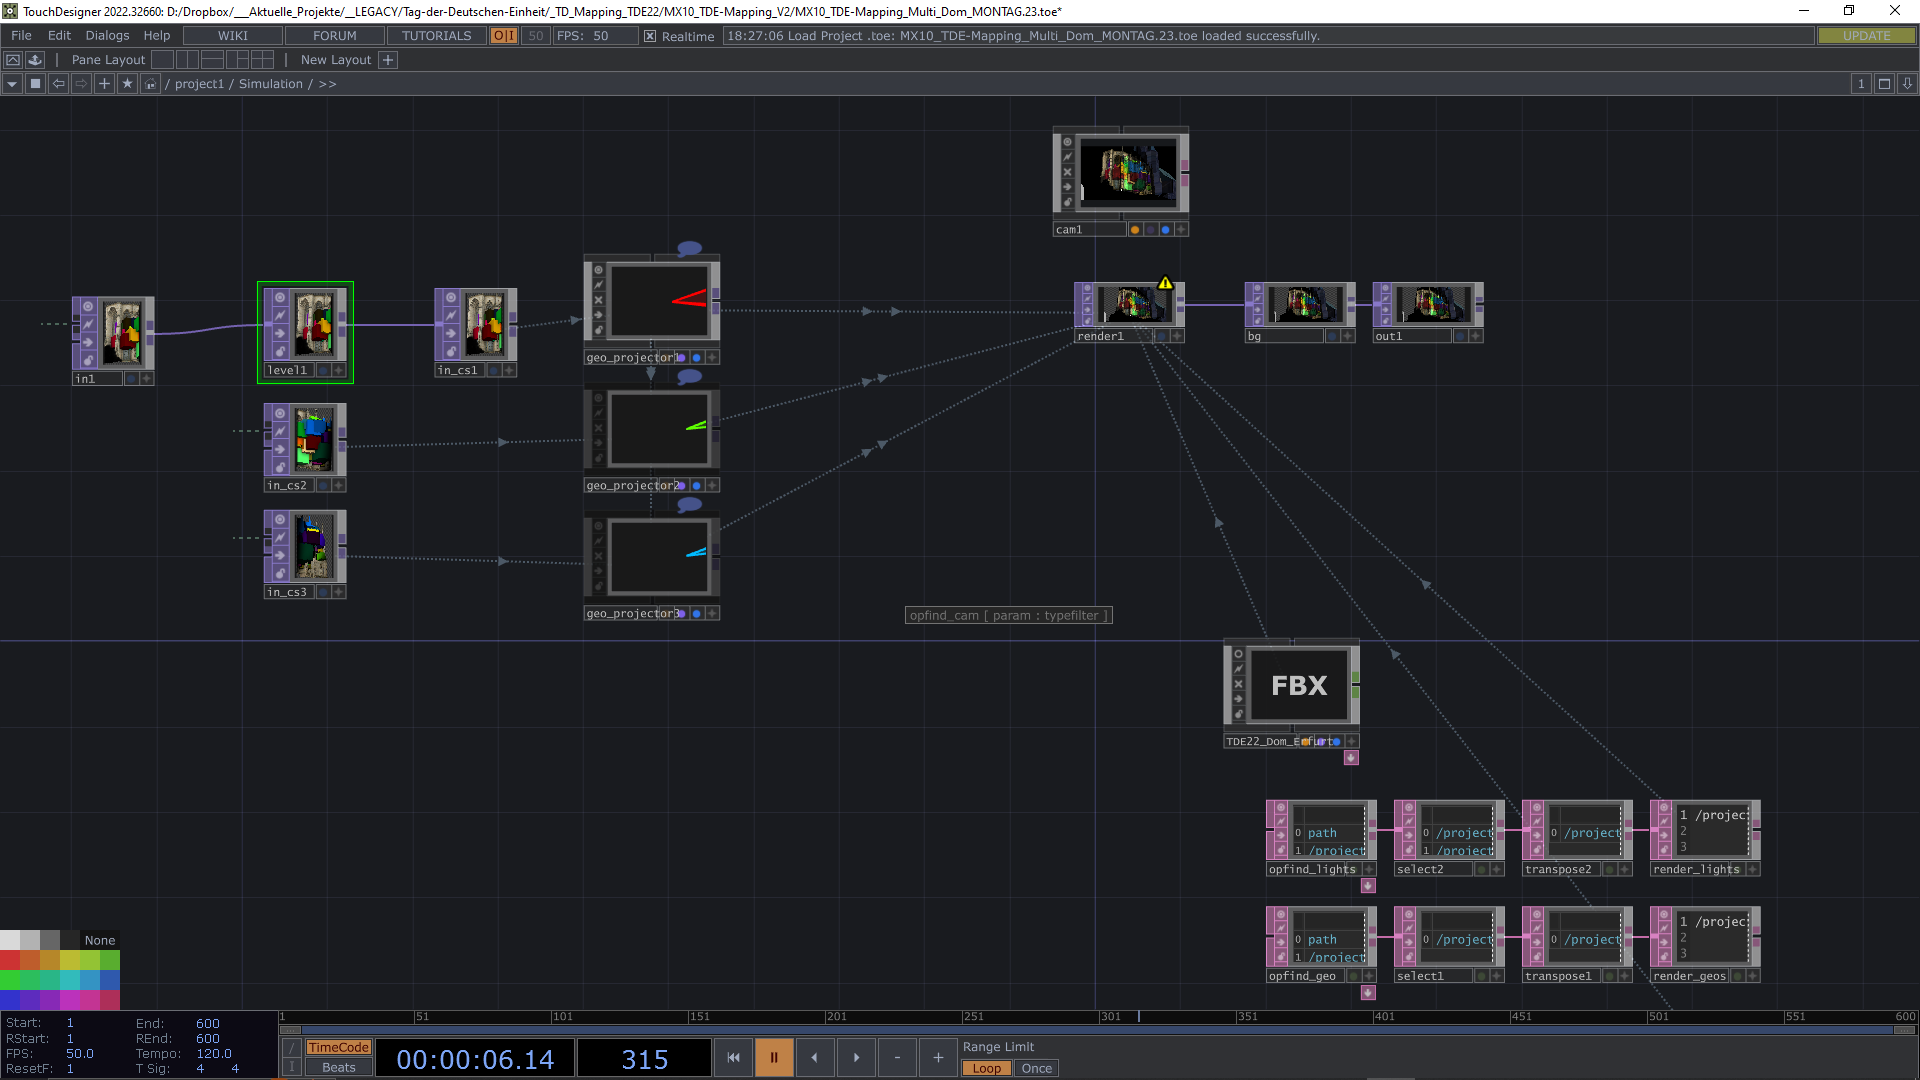Click the home icon in the path bar
The height and width of the screenshot is (1080, 1920).
(150, 84)
